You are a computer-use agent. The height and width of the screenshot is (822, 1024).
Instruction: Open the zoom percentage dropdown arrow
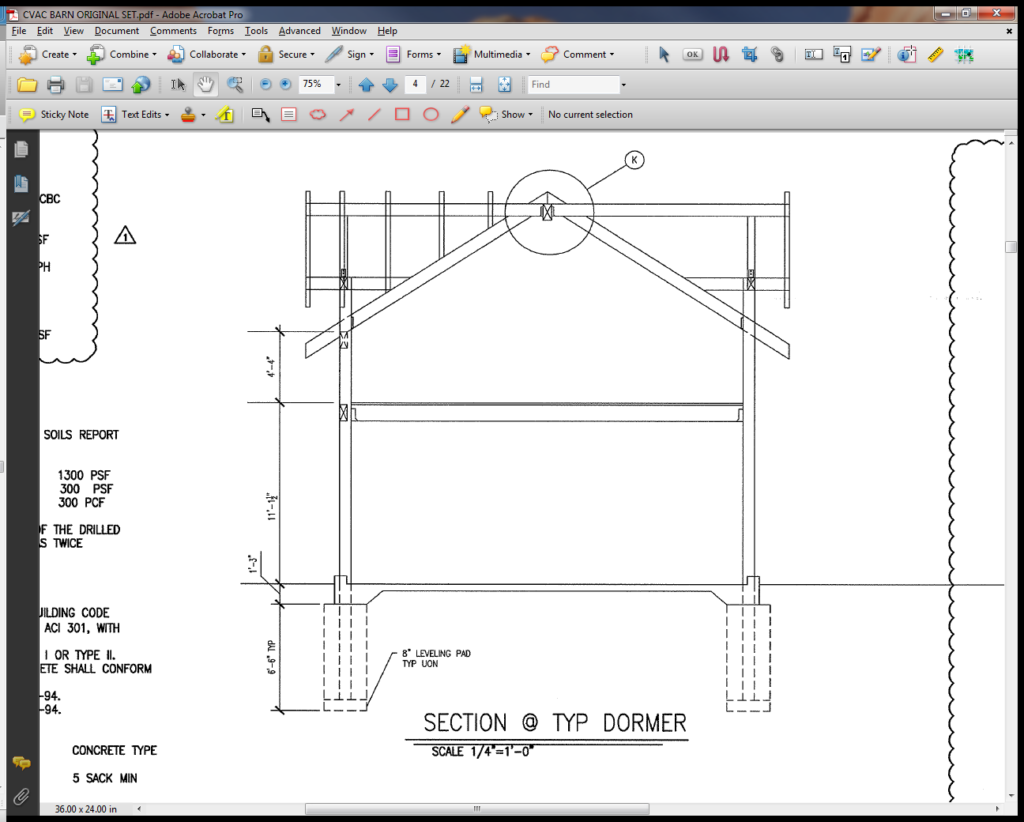(x=338, y=84)
